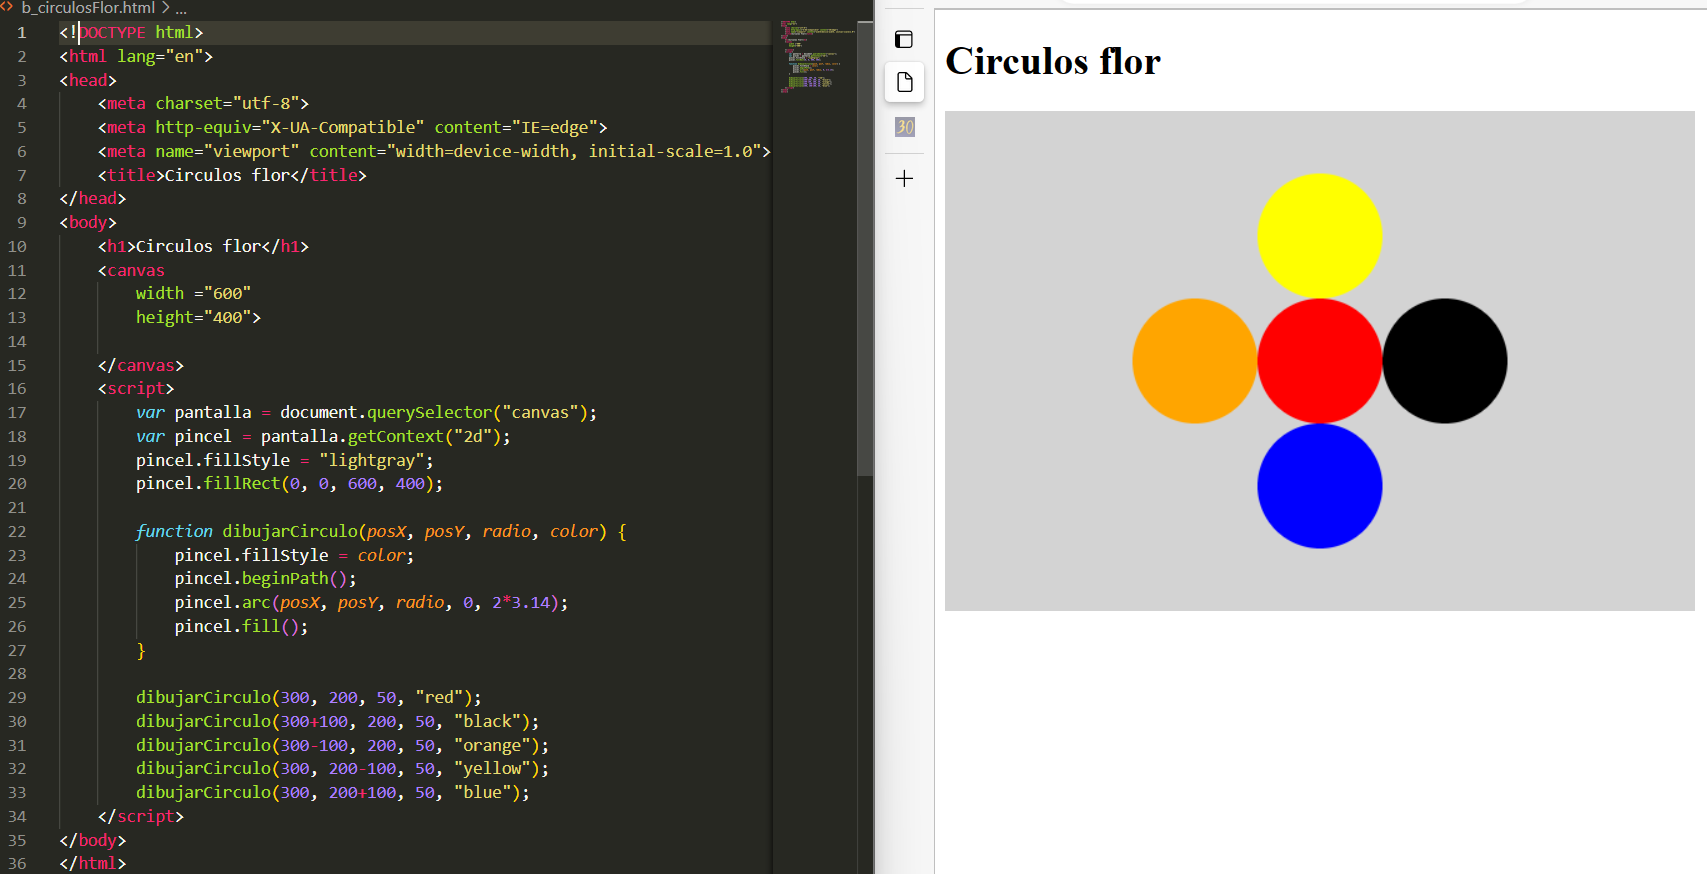Open the breadcrumb ellipsis symbol menu

(181, 8)
